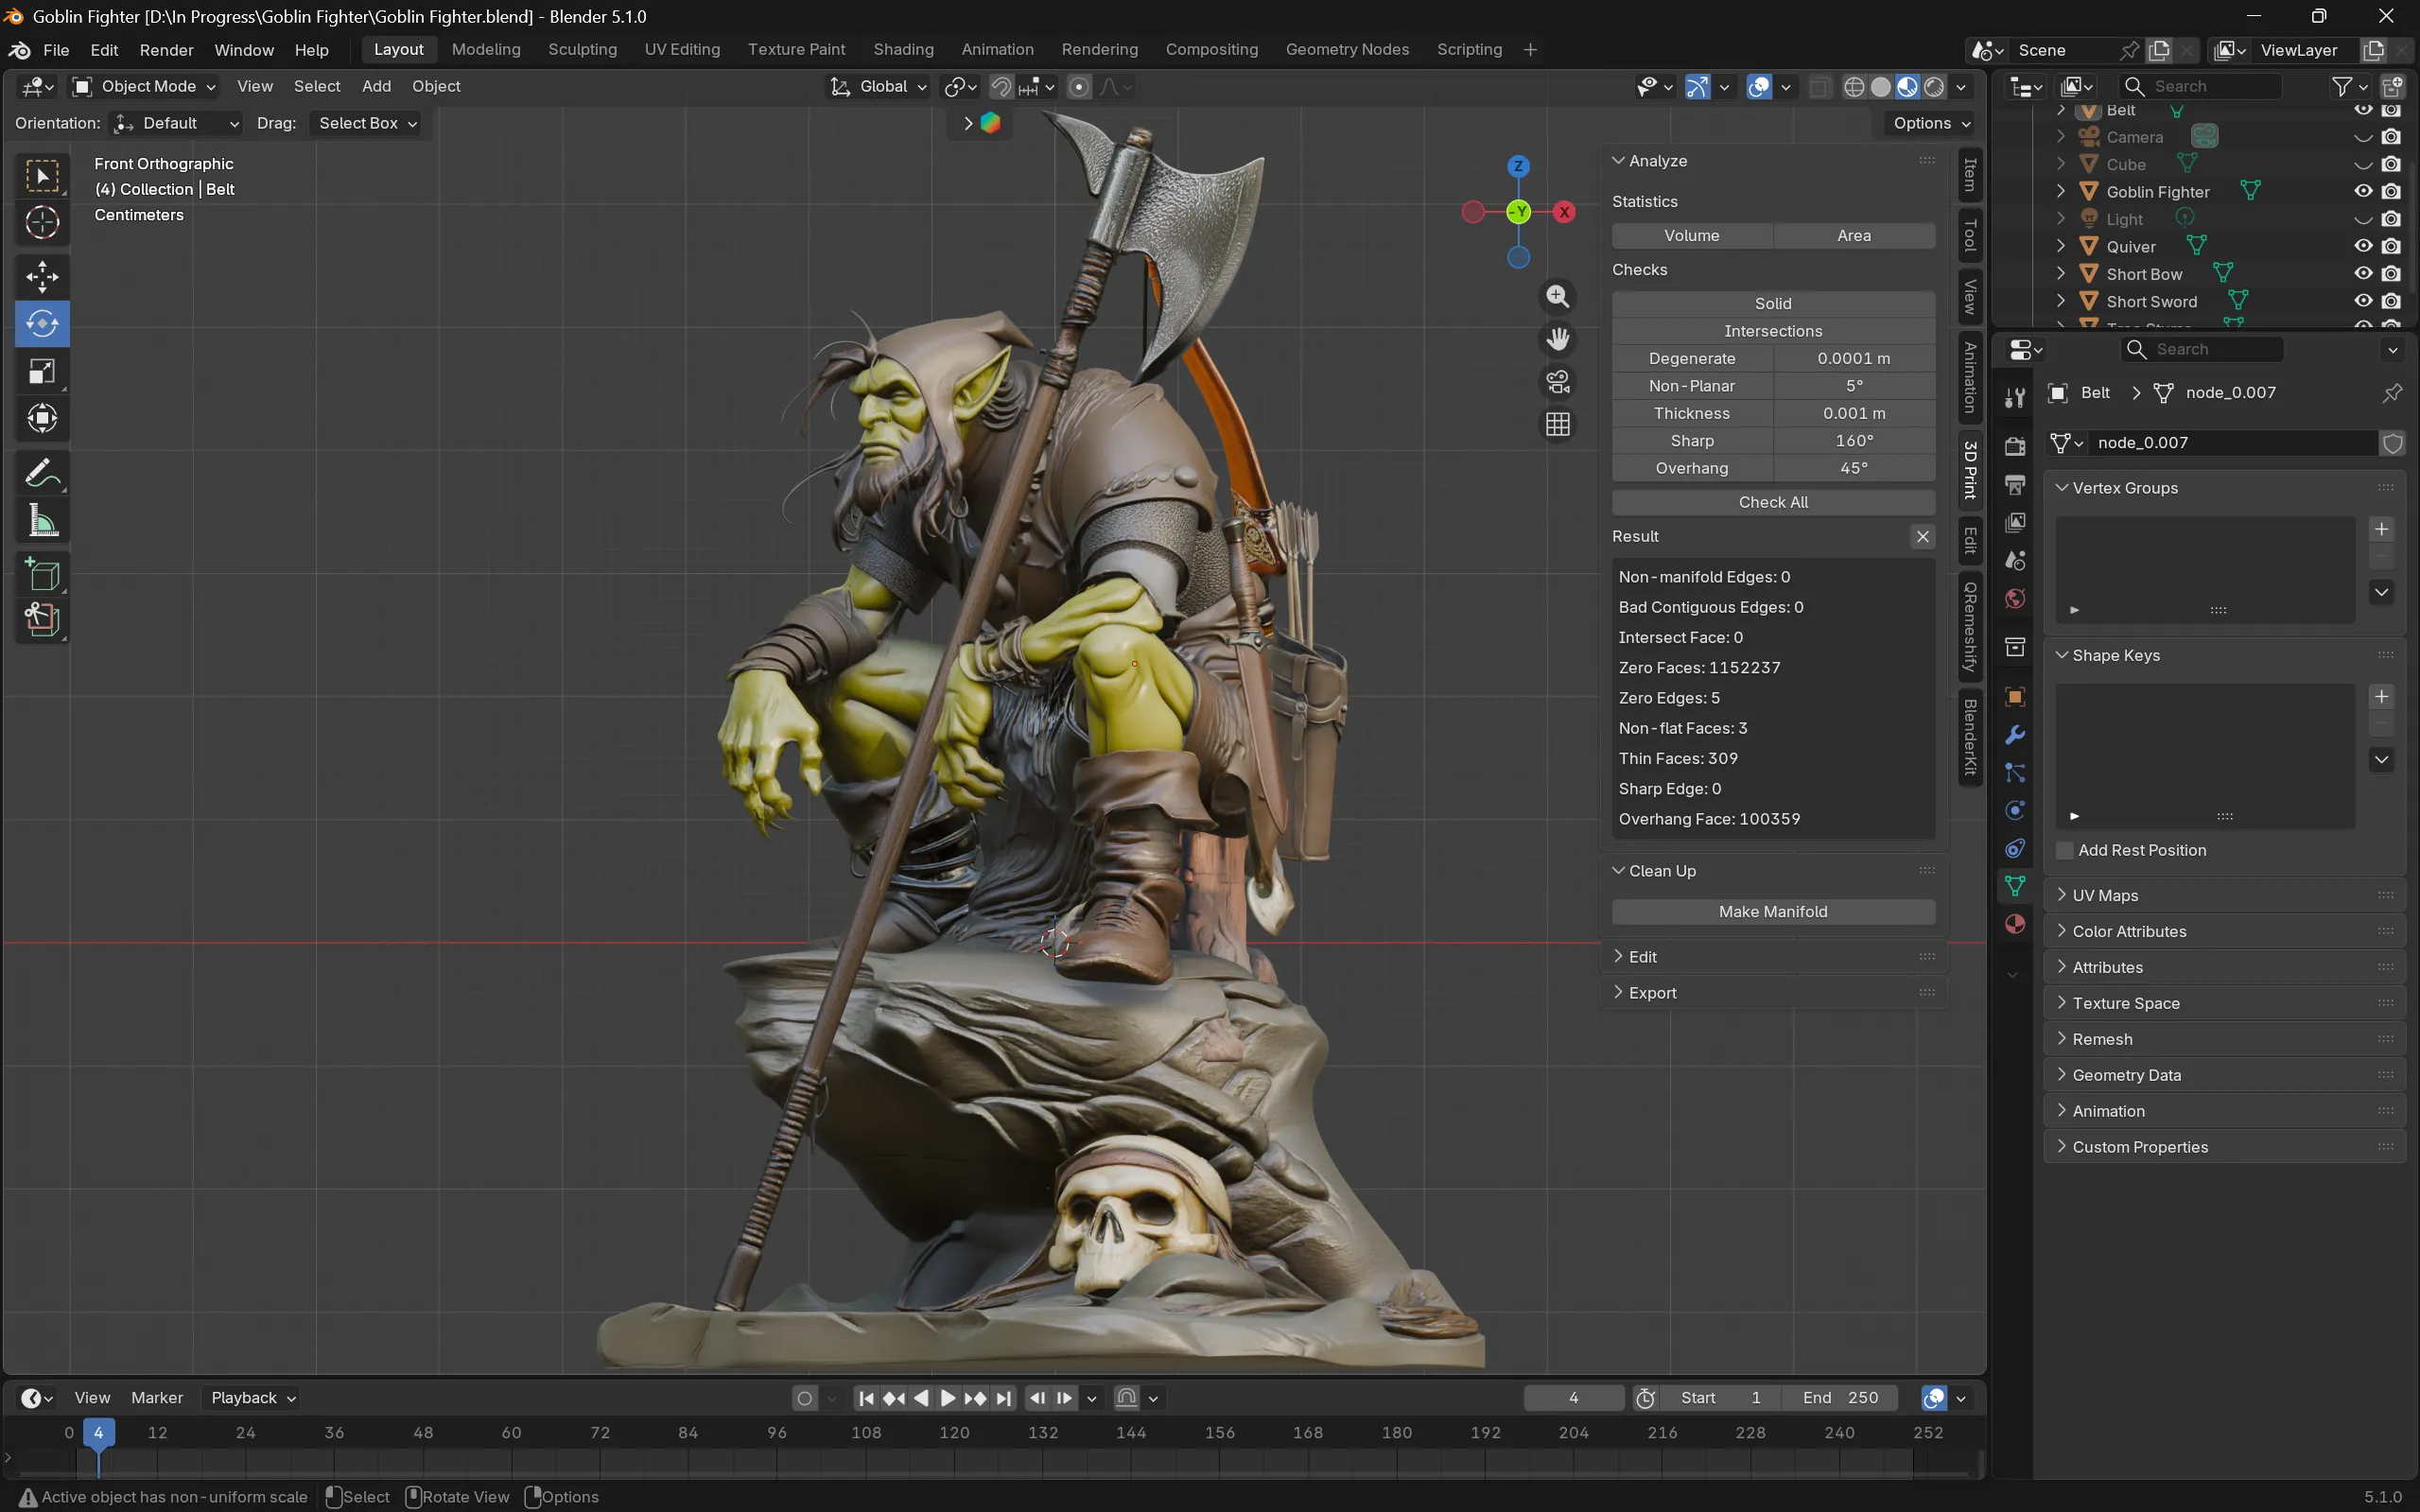This screenshot has height=1512, width=2420.
Task: Open Object properties orange square tab
Action: (x=2015, y=697)
